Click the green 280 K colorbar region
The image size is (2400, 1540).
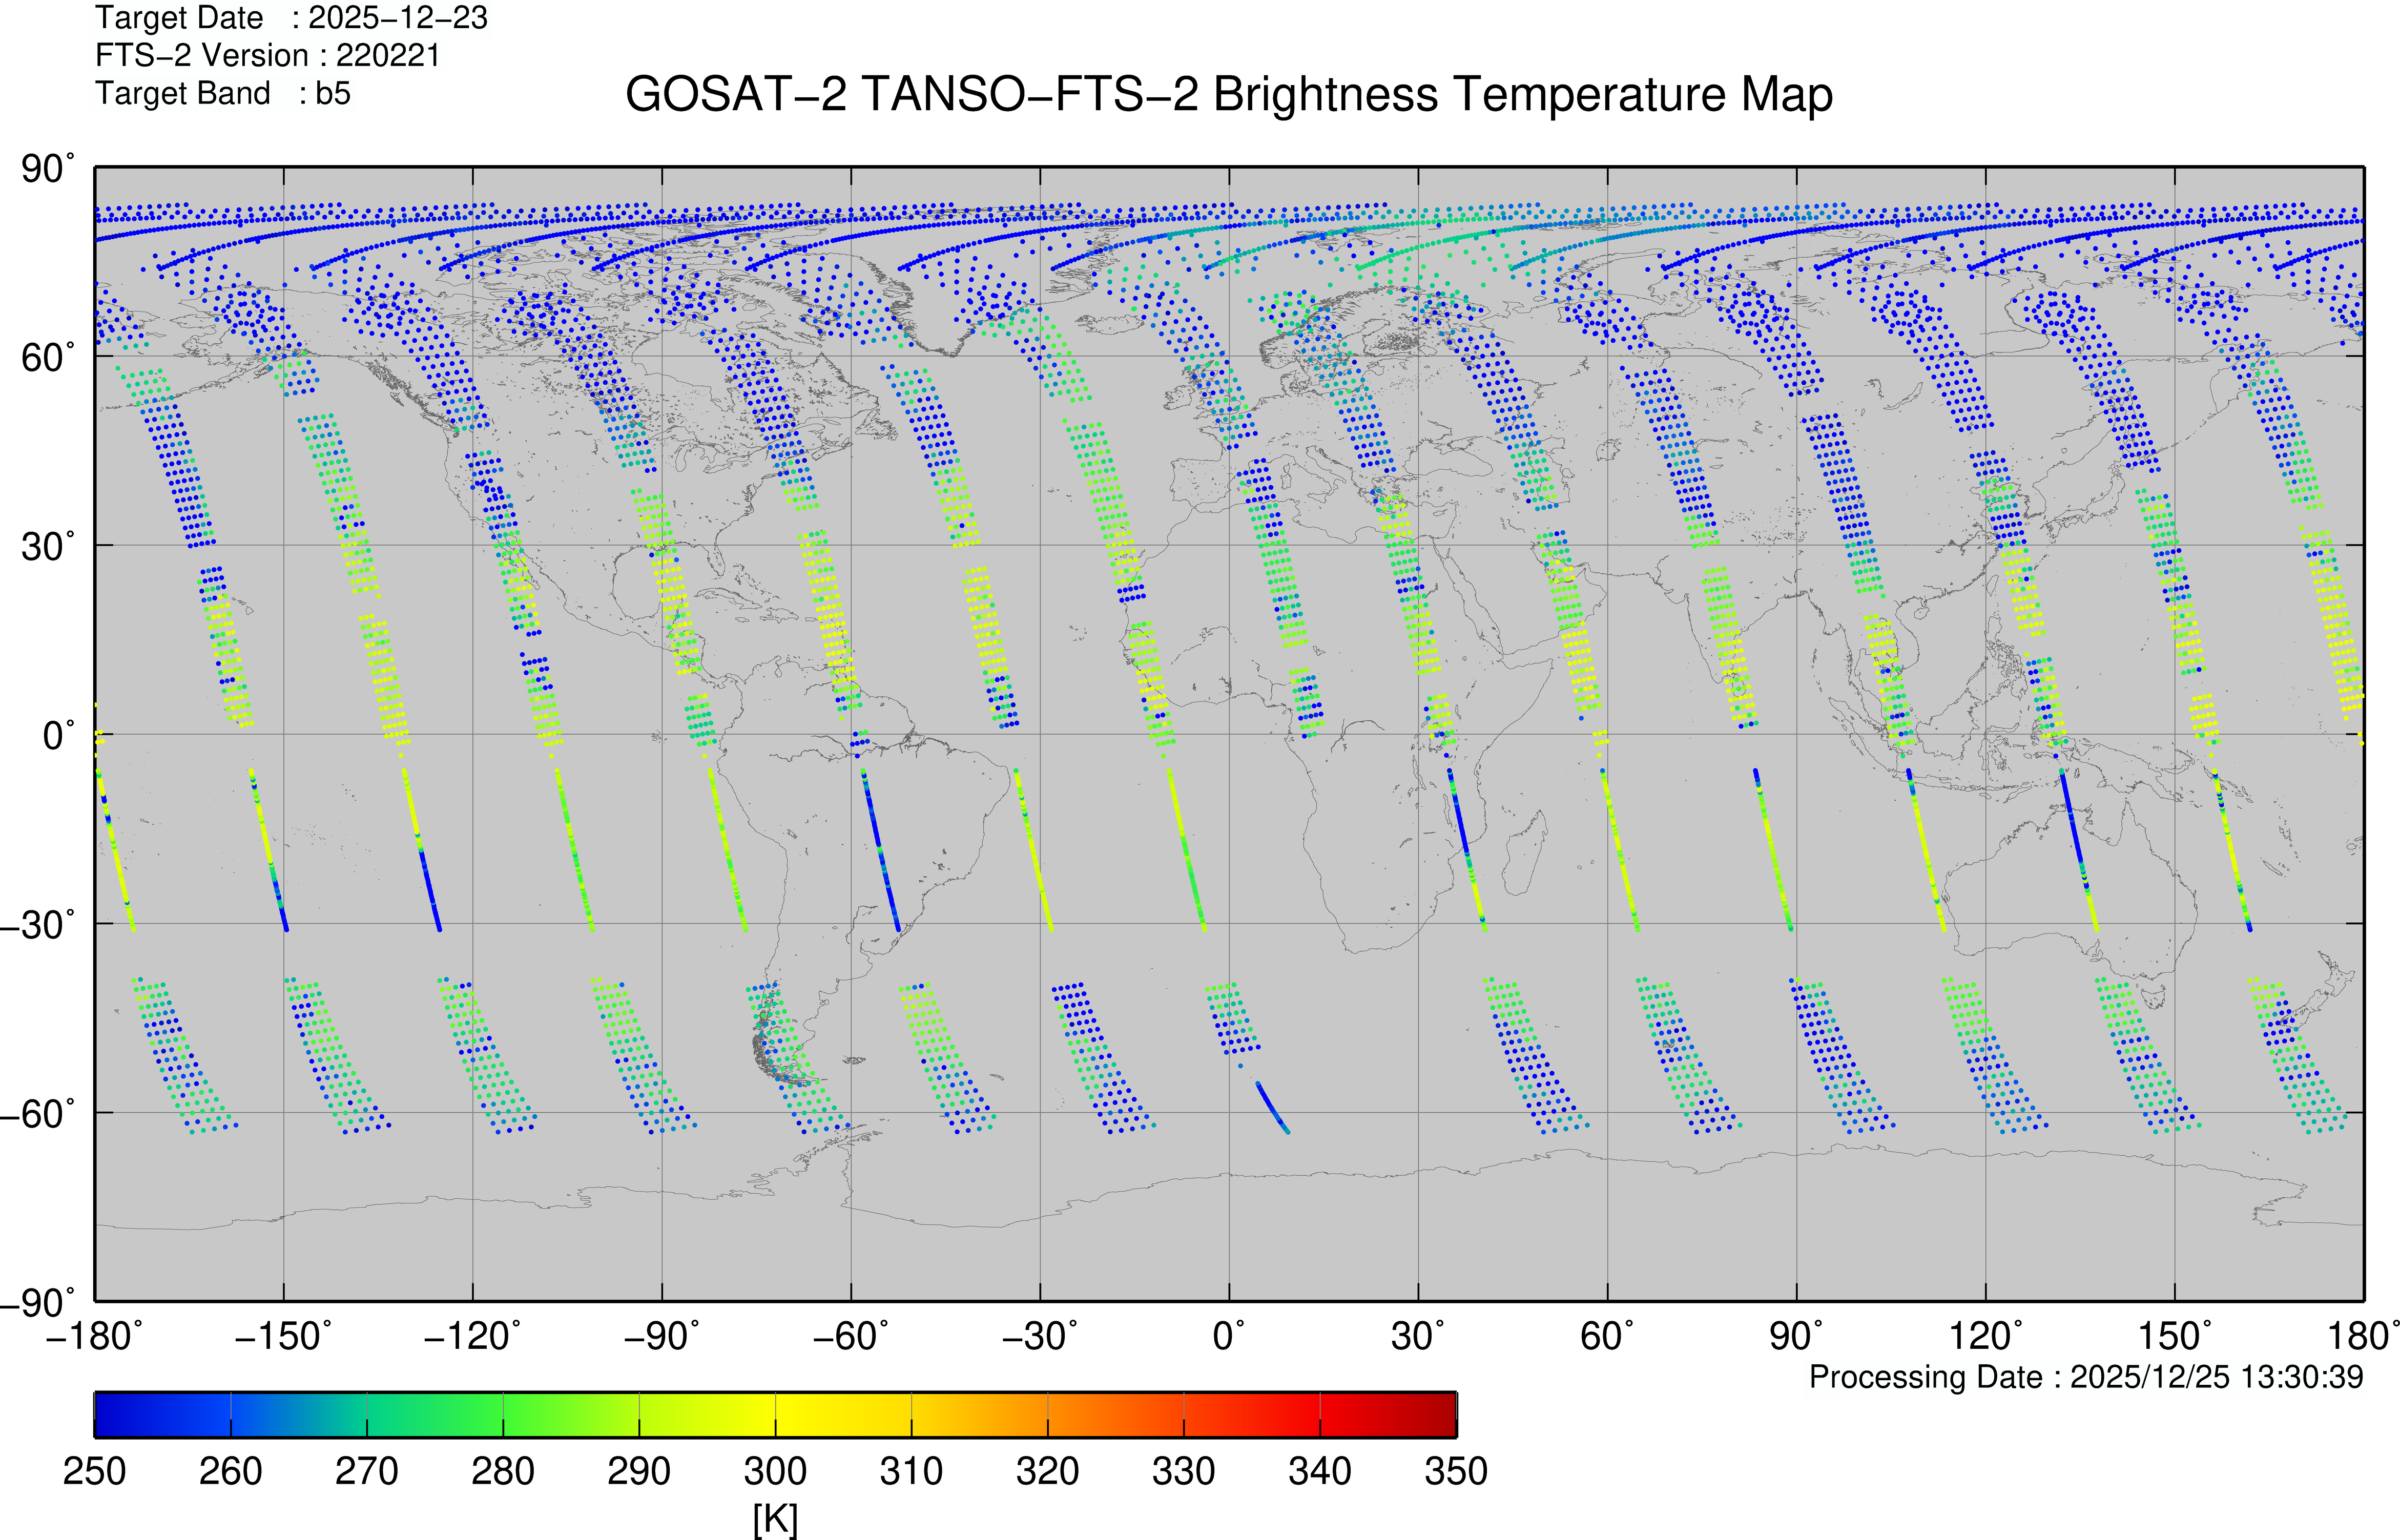(x=503, y=1414)
